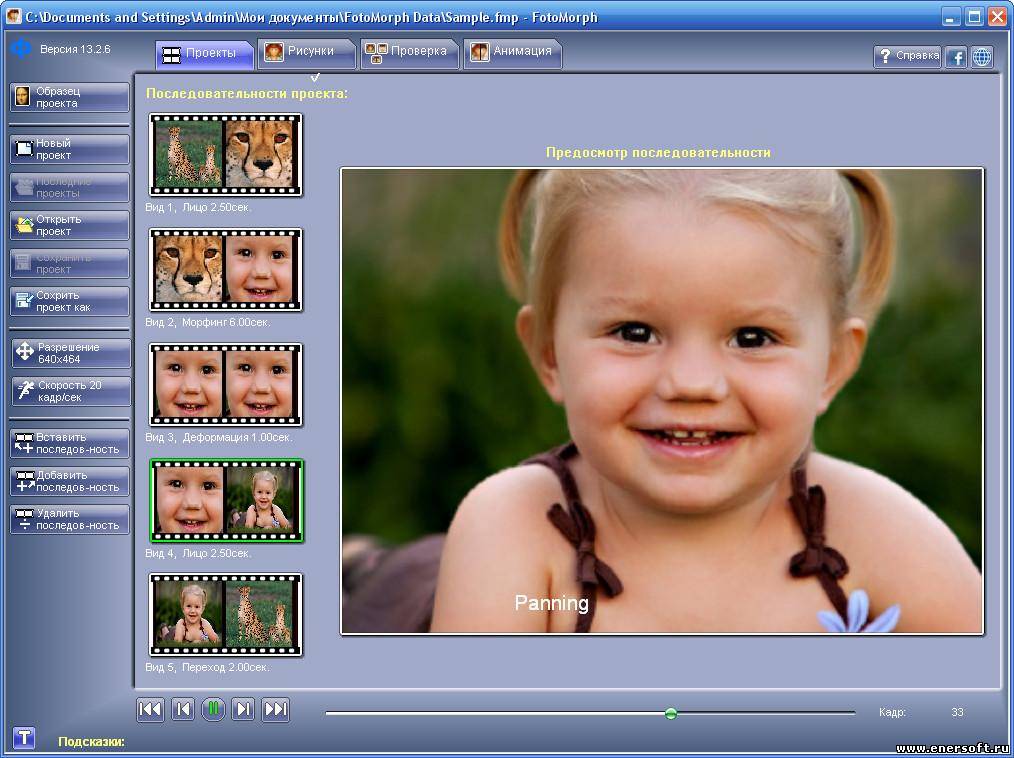
Task: Open the Разрешение 640x464 setting
Action: coord(70,353)
